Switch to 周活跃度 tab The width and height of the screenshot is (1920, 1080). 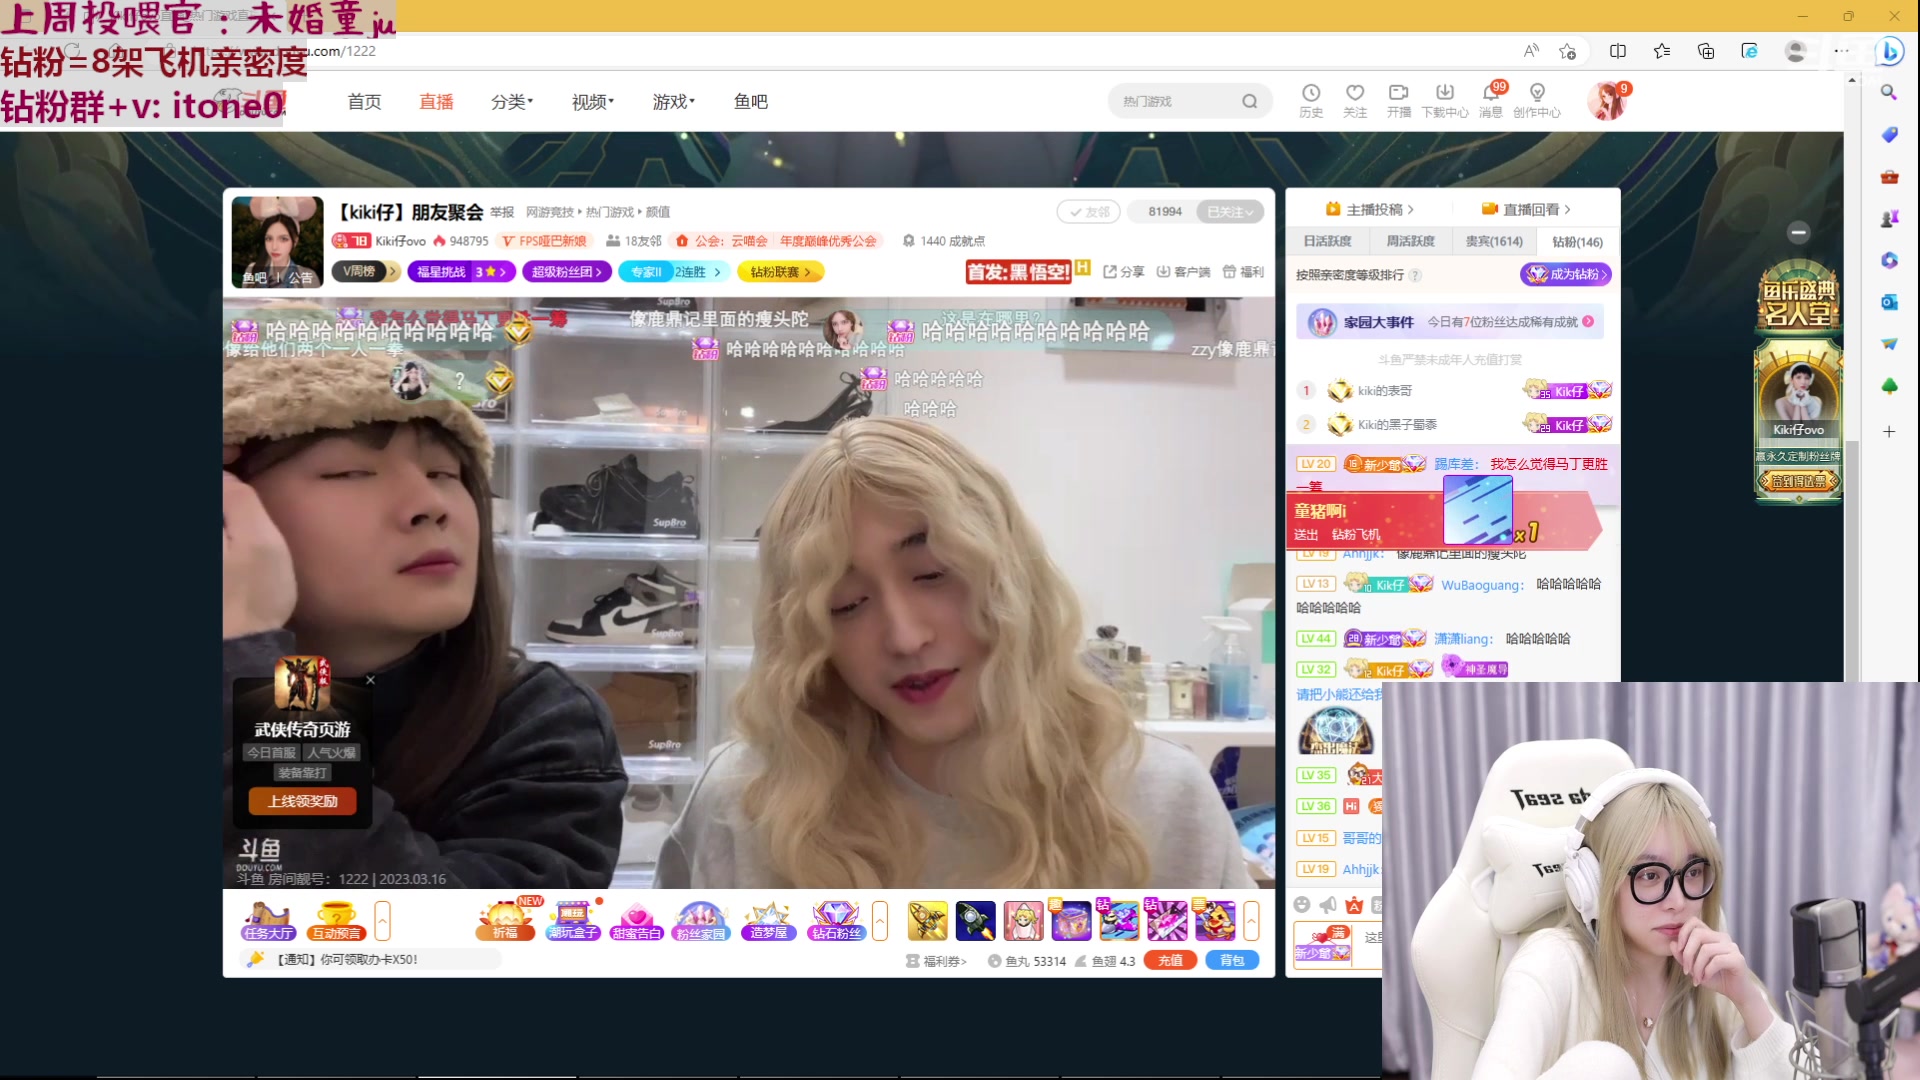coord(1410,241)
